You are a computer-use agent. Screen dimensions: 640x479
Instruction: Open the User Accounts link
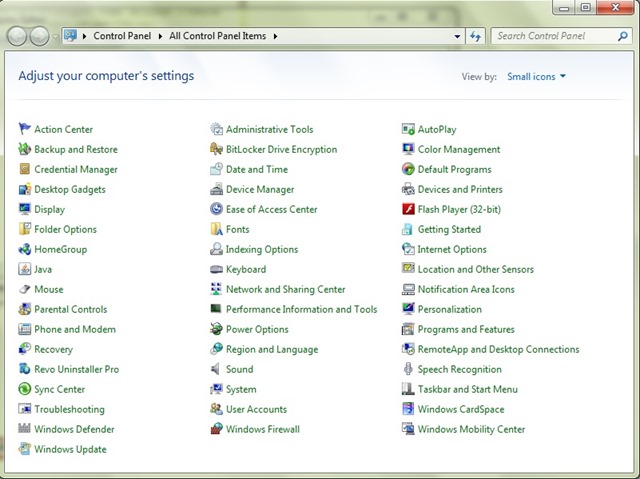(x=256, y=409)
